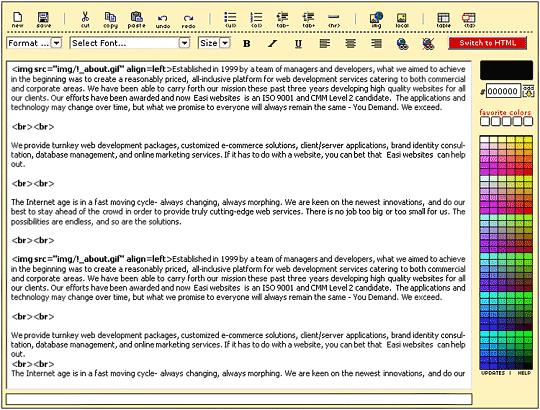The image size is (540, 410).
Task: Insert an ordered numbered list (ol)
Action: tap(256, 20)
